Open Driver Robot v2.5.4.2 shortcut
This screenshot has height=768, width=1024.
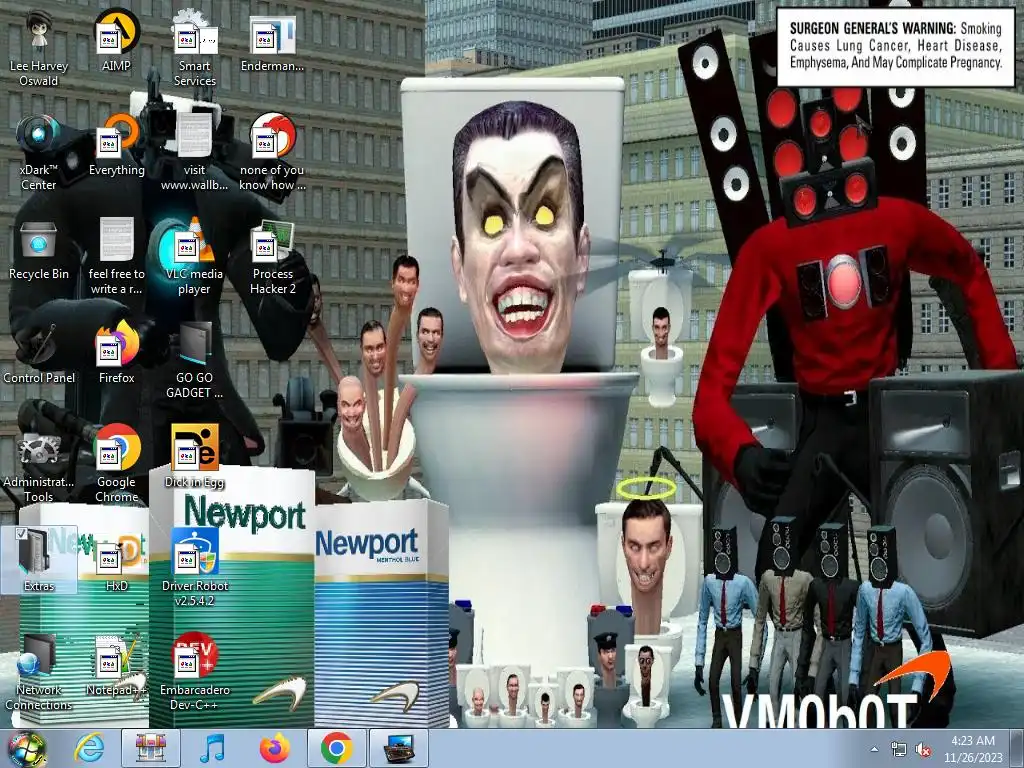(x=195, y=568)
